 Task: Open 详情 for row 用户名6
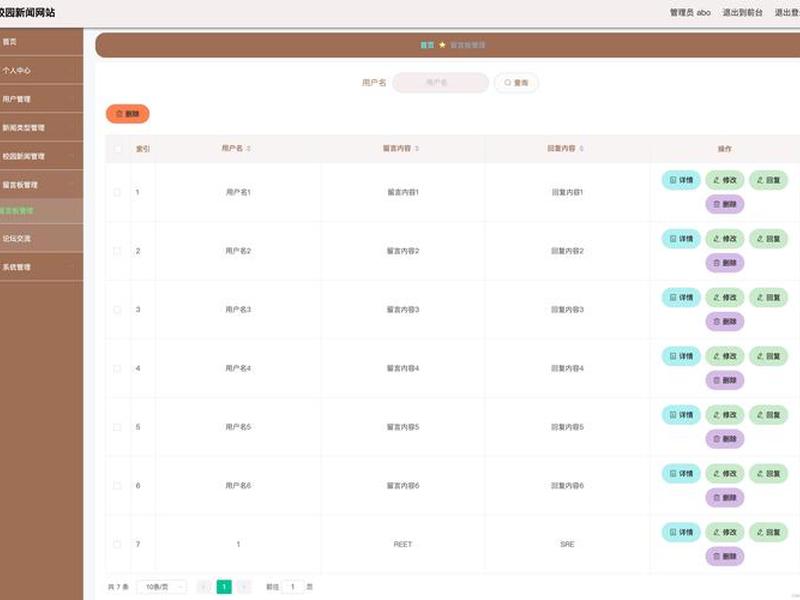681,473
